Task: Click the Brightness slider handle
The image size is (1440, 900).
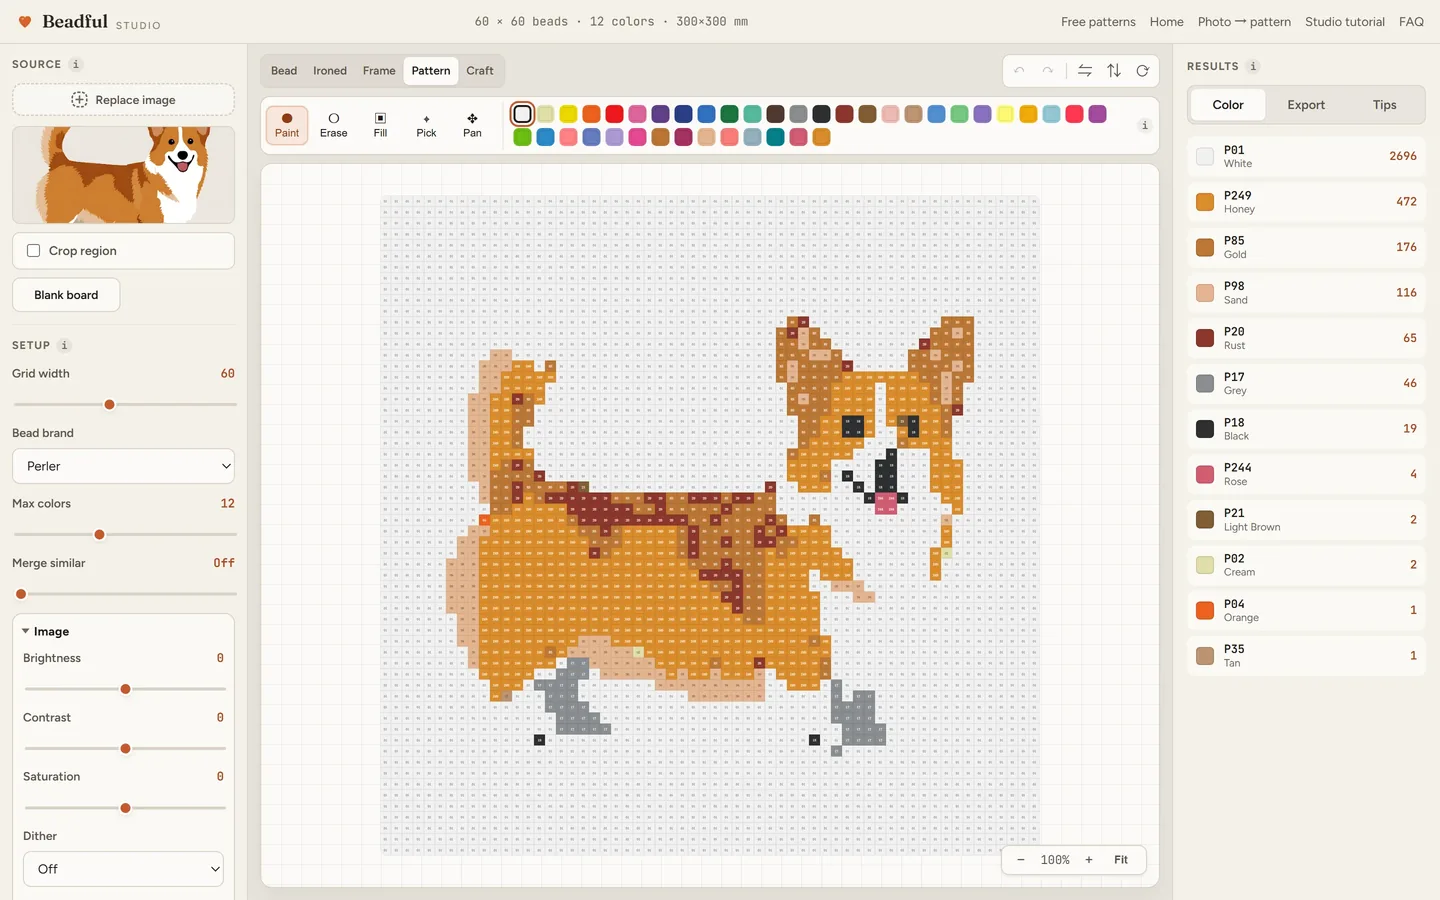Action: (x=125, y=689)
